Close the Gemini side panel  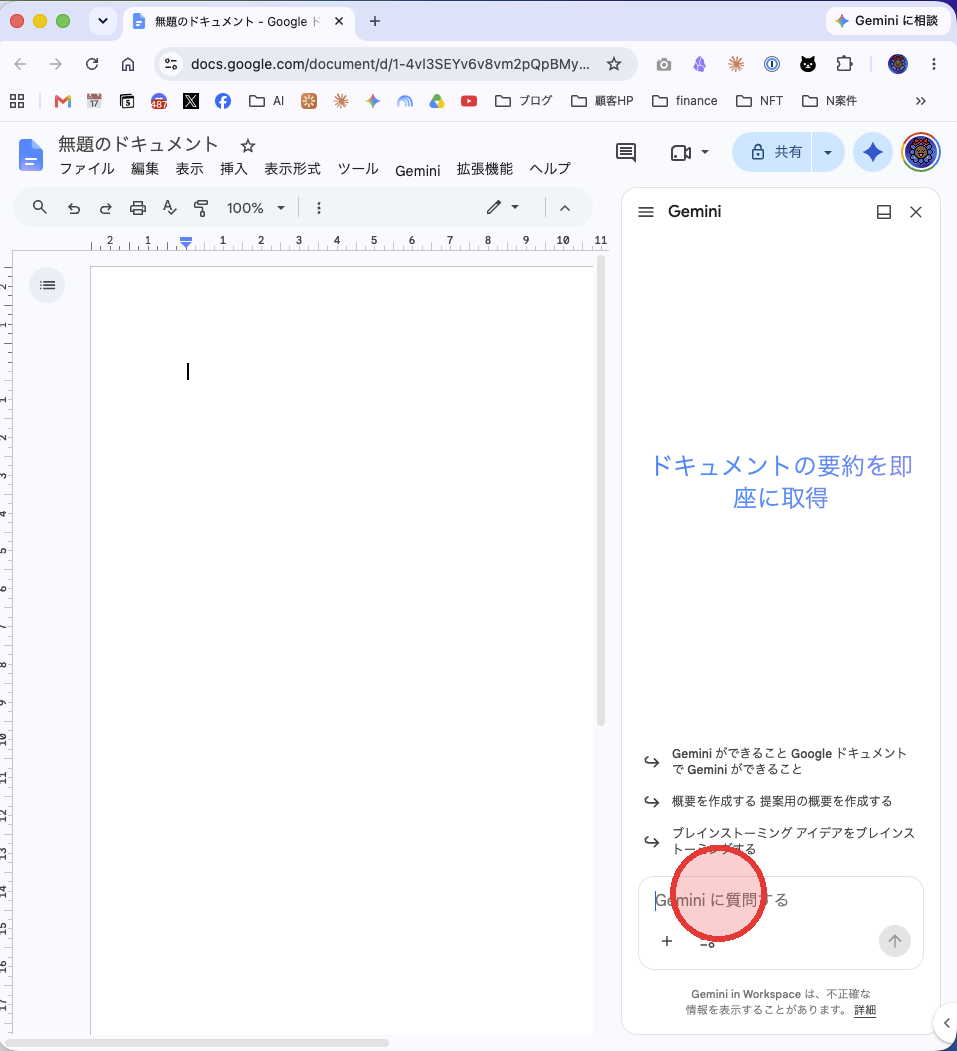[x=915, y=212]
